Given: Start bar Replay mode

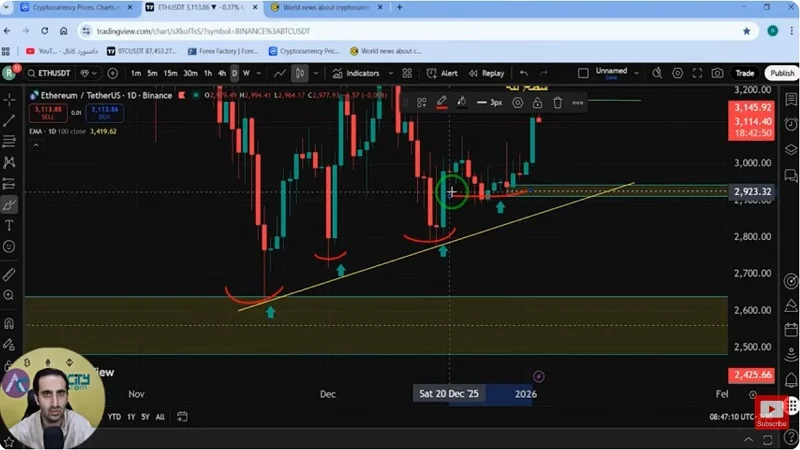Looking at the screenshot, I should tap(485, 73).
